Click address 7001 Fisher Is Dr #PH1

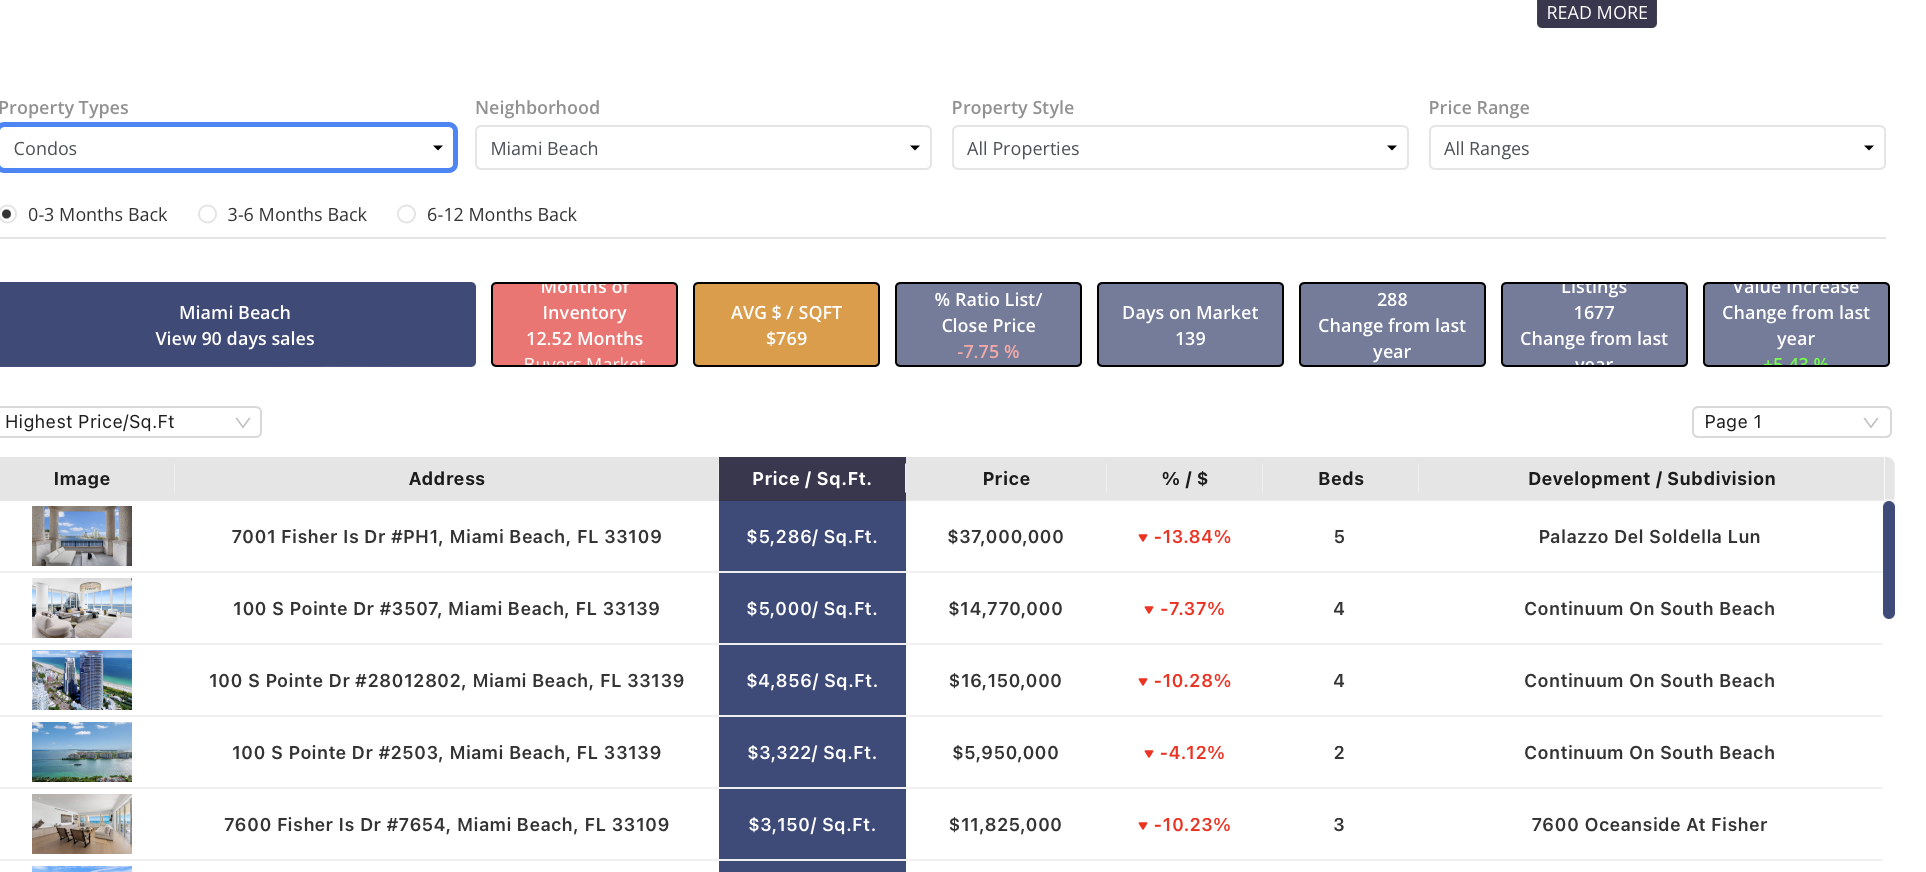tap(447, 537)
